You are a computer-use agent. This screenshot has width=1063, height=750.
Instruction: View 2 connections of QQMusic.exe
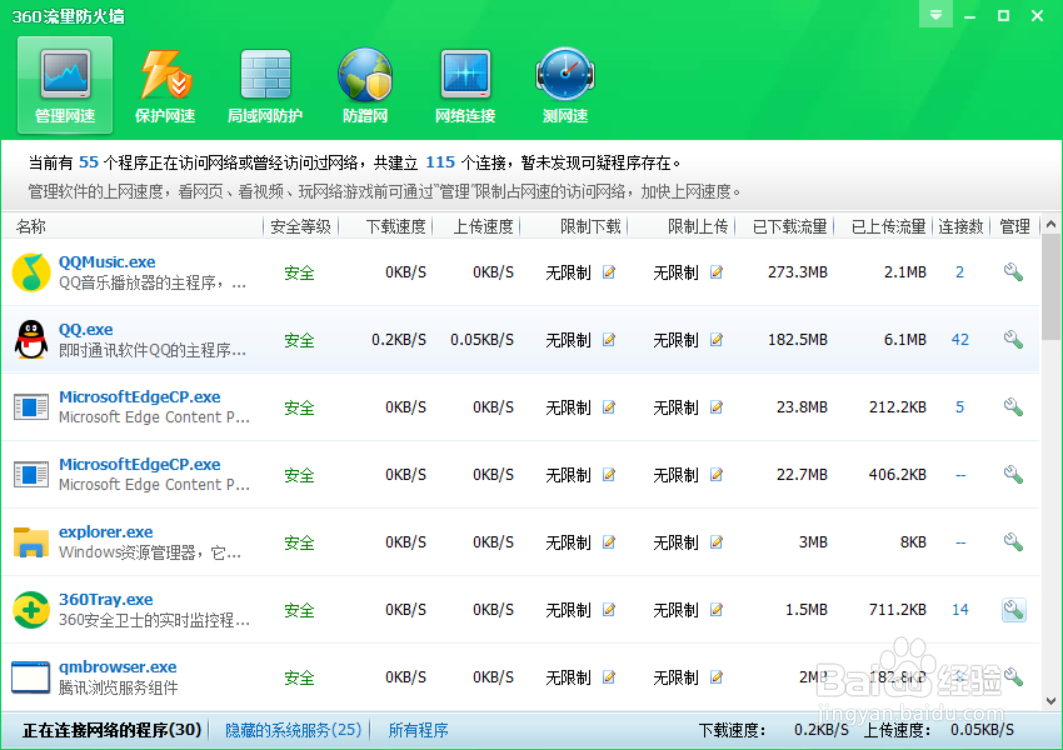pyautogui.click(x=960, y=273)
